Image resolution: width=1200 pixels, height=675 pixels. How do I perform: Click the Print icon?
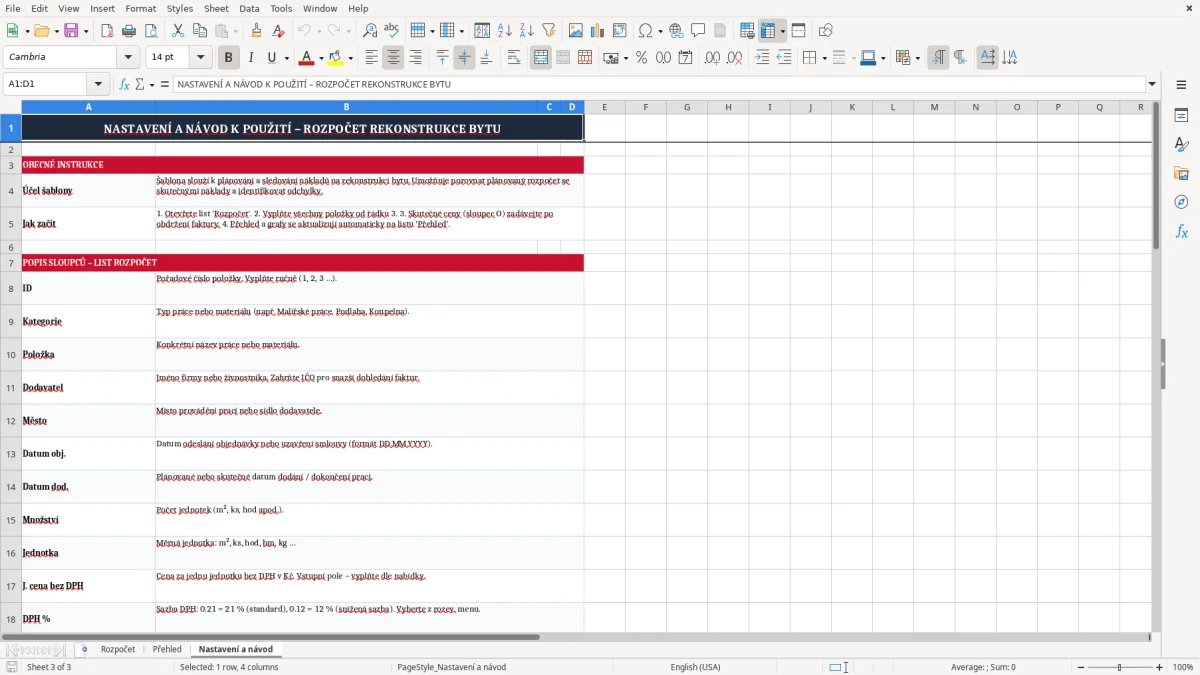click(129, 31)
